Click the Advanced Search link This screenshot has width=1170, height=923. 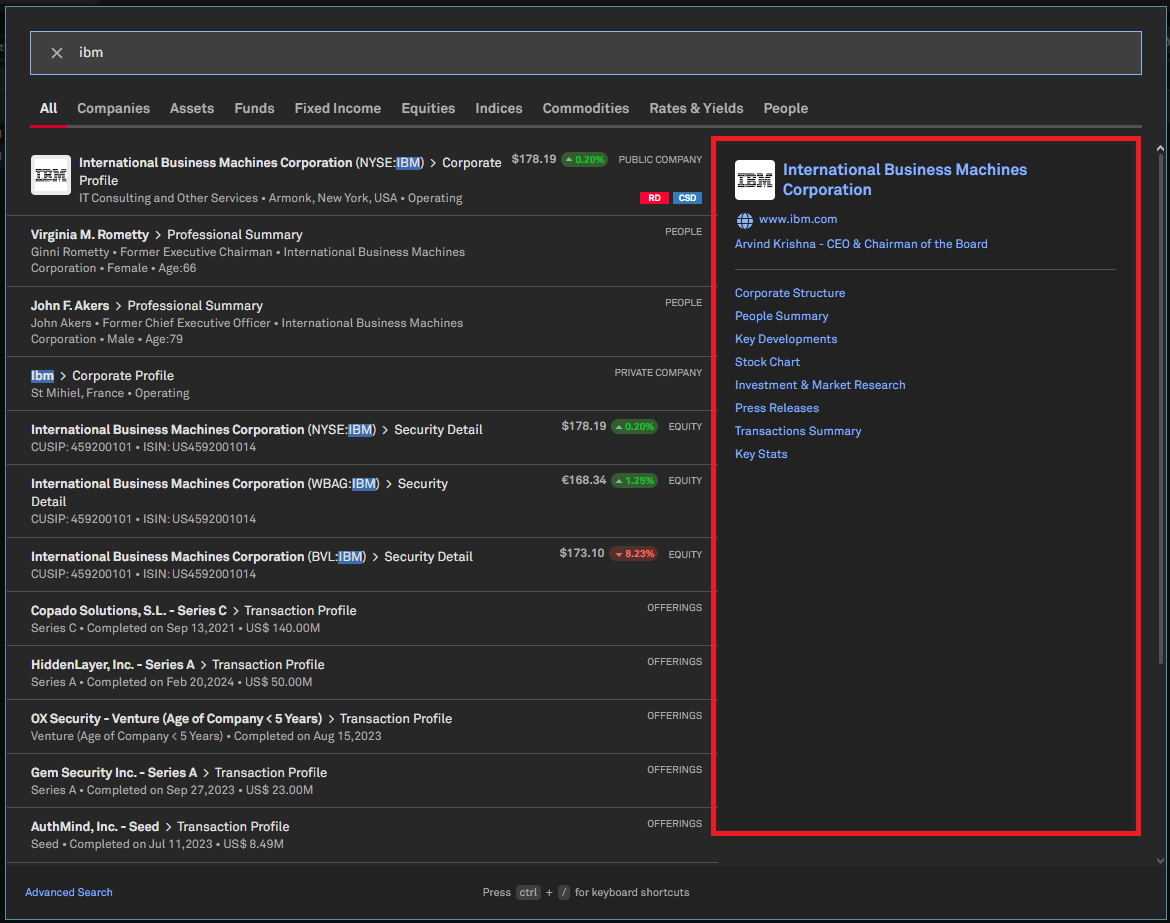[69, 892]
